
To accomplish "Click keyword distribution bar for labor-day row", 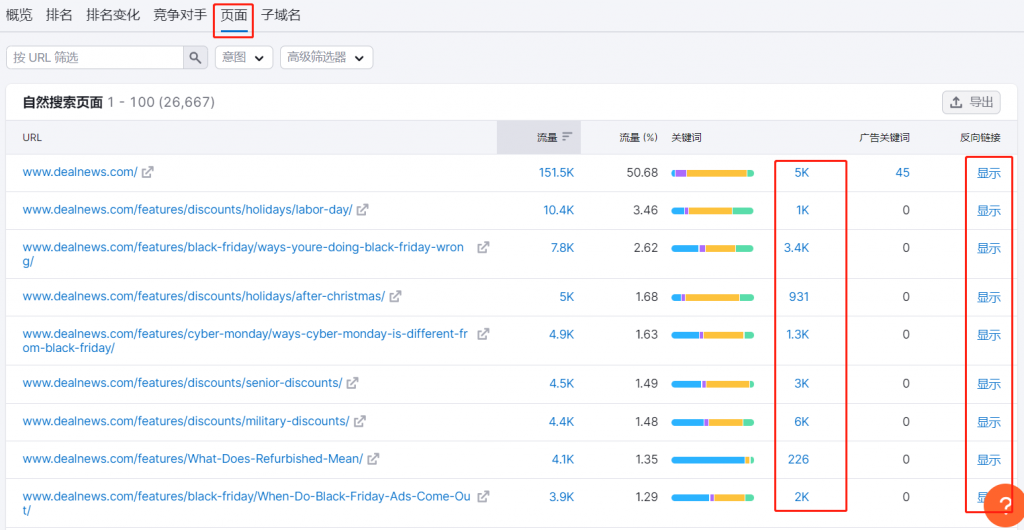I will pyautogui.click(x=712, y=210).
